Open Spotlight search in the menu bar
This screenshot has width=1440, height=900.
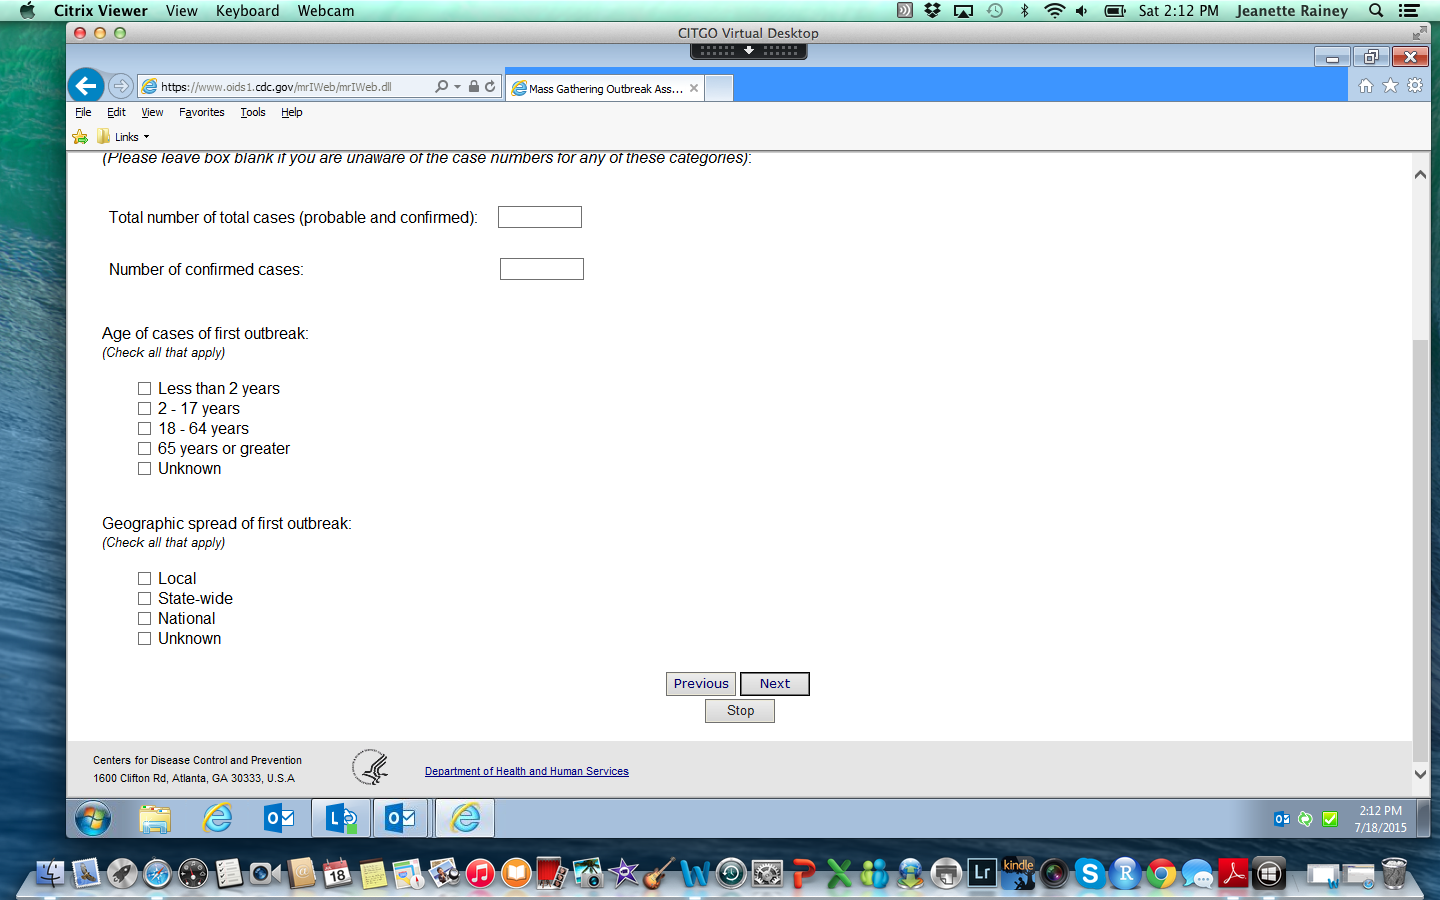[1376, 11]
